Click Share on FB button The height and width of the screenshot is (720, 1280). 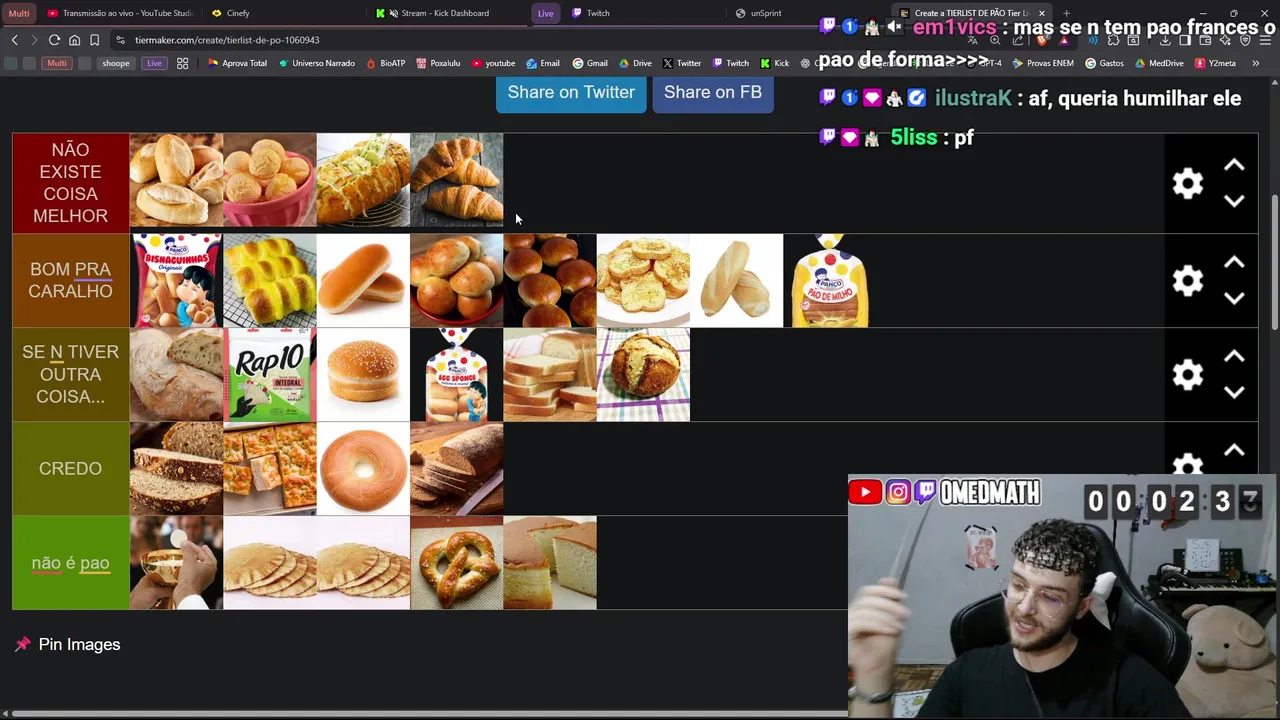point(713,92)
